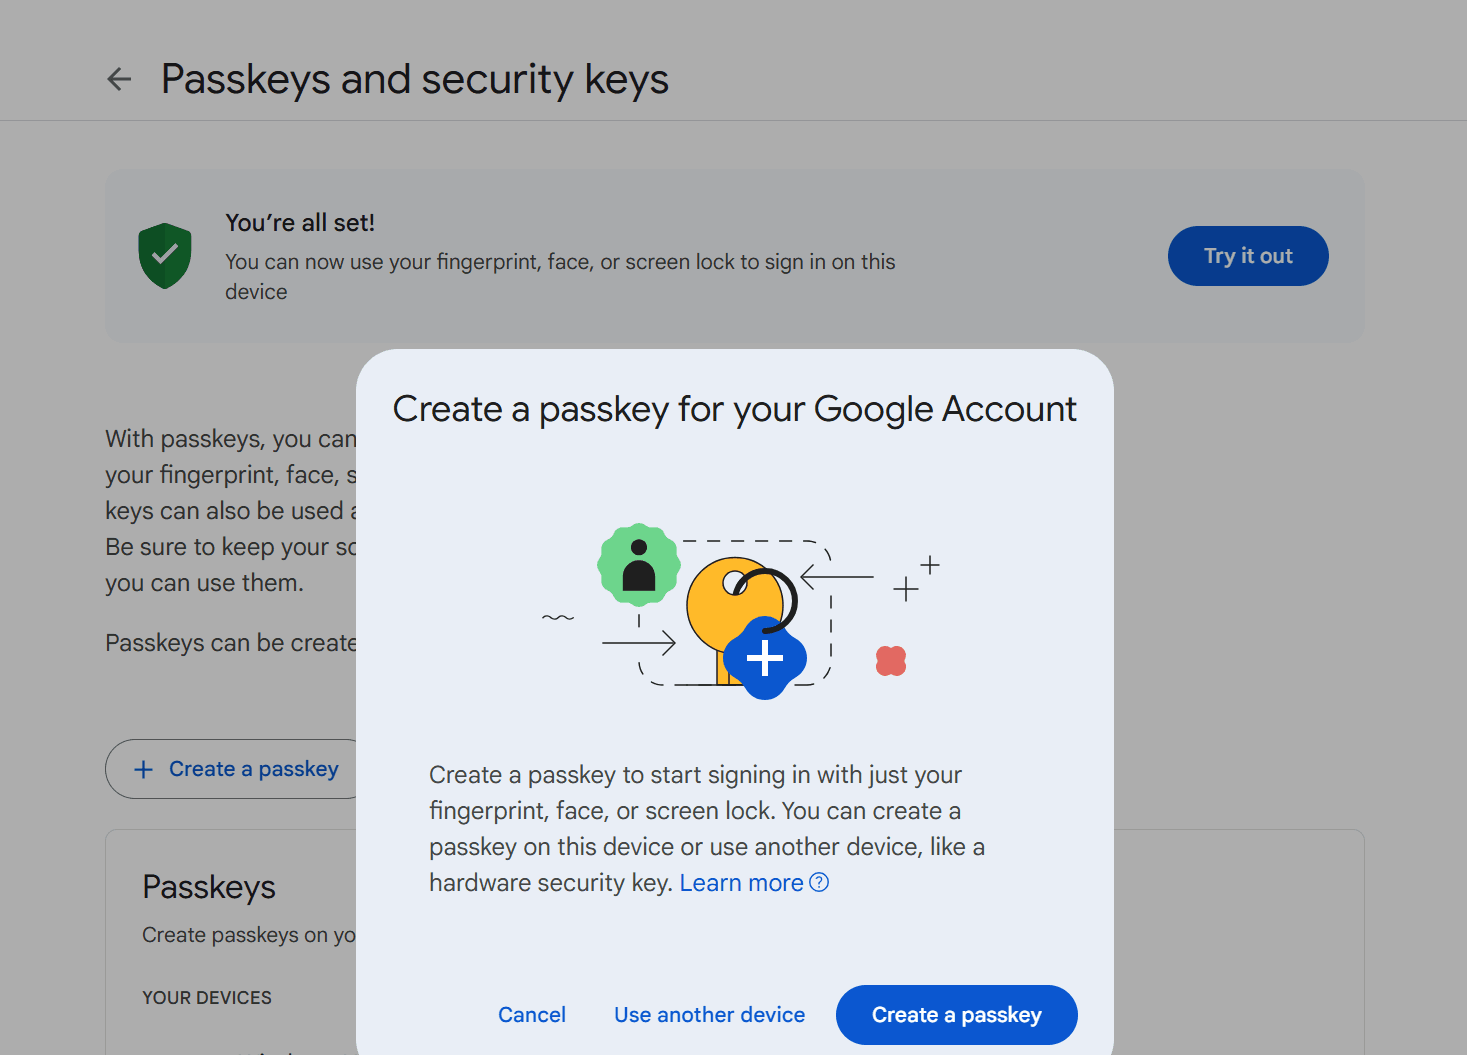Click the Passkeys section heading
This screenshot has height=1055, width=1467.
[209, 887]
